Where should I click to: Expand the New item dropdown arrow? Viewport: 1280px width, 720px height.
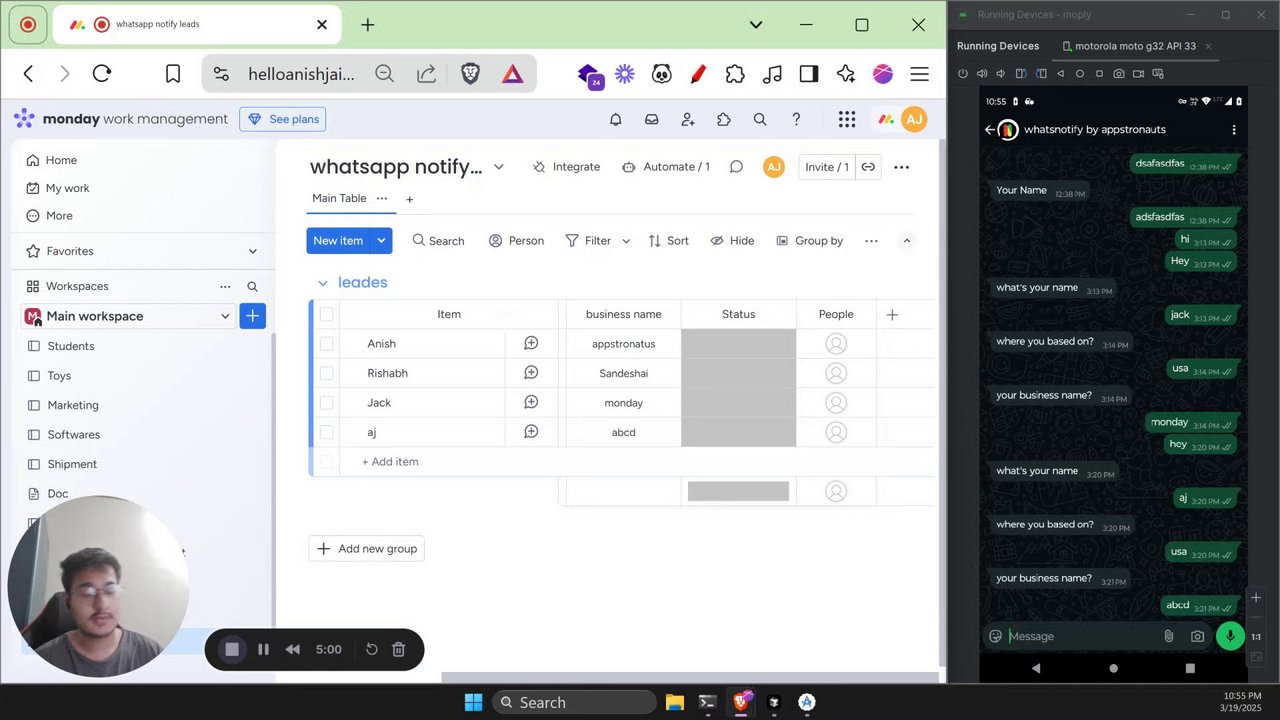381,240
